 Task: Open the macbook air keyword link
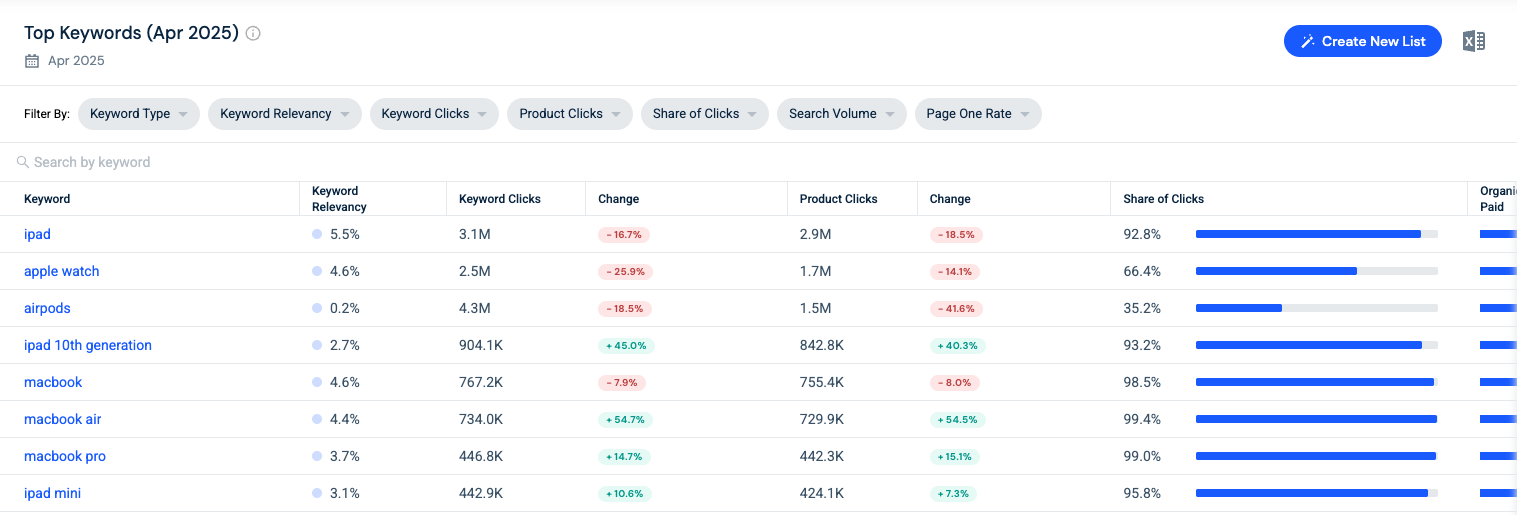coord(63,419)
